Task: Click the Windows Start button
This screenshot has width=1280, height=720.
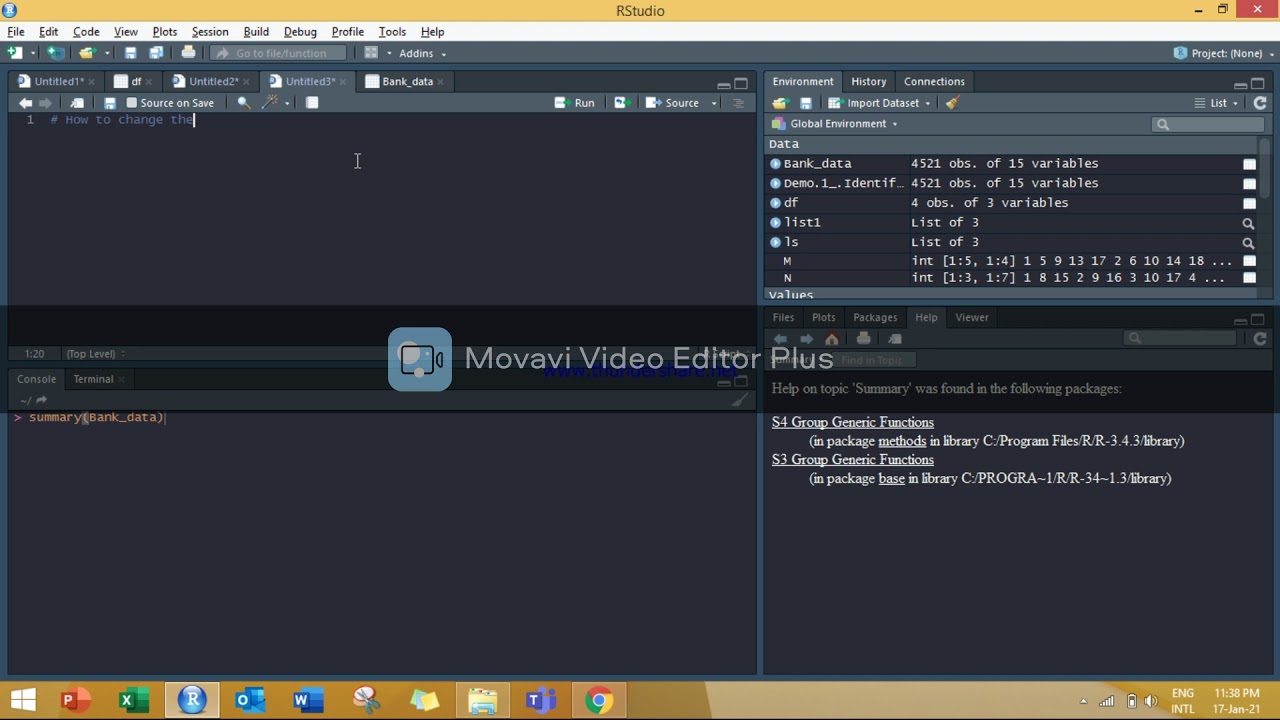Action: coord(23,700)
